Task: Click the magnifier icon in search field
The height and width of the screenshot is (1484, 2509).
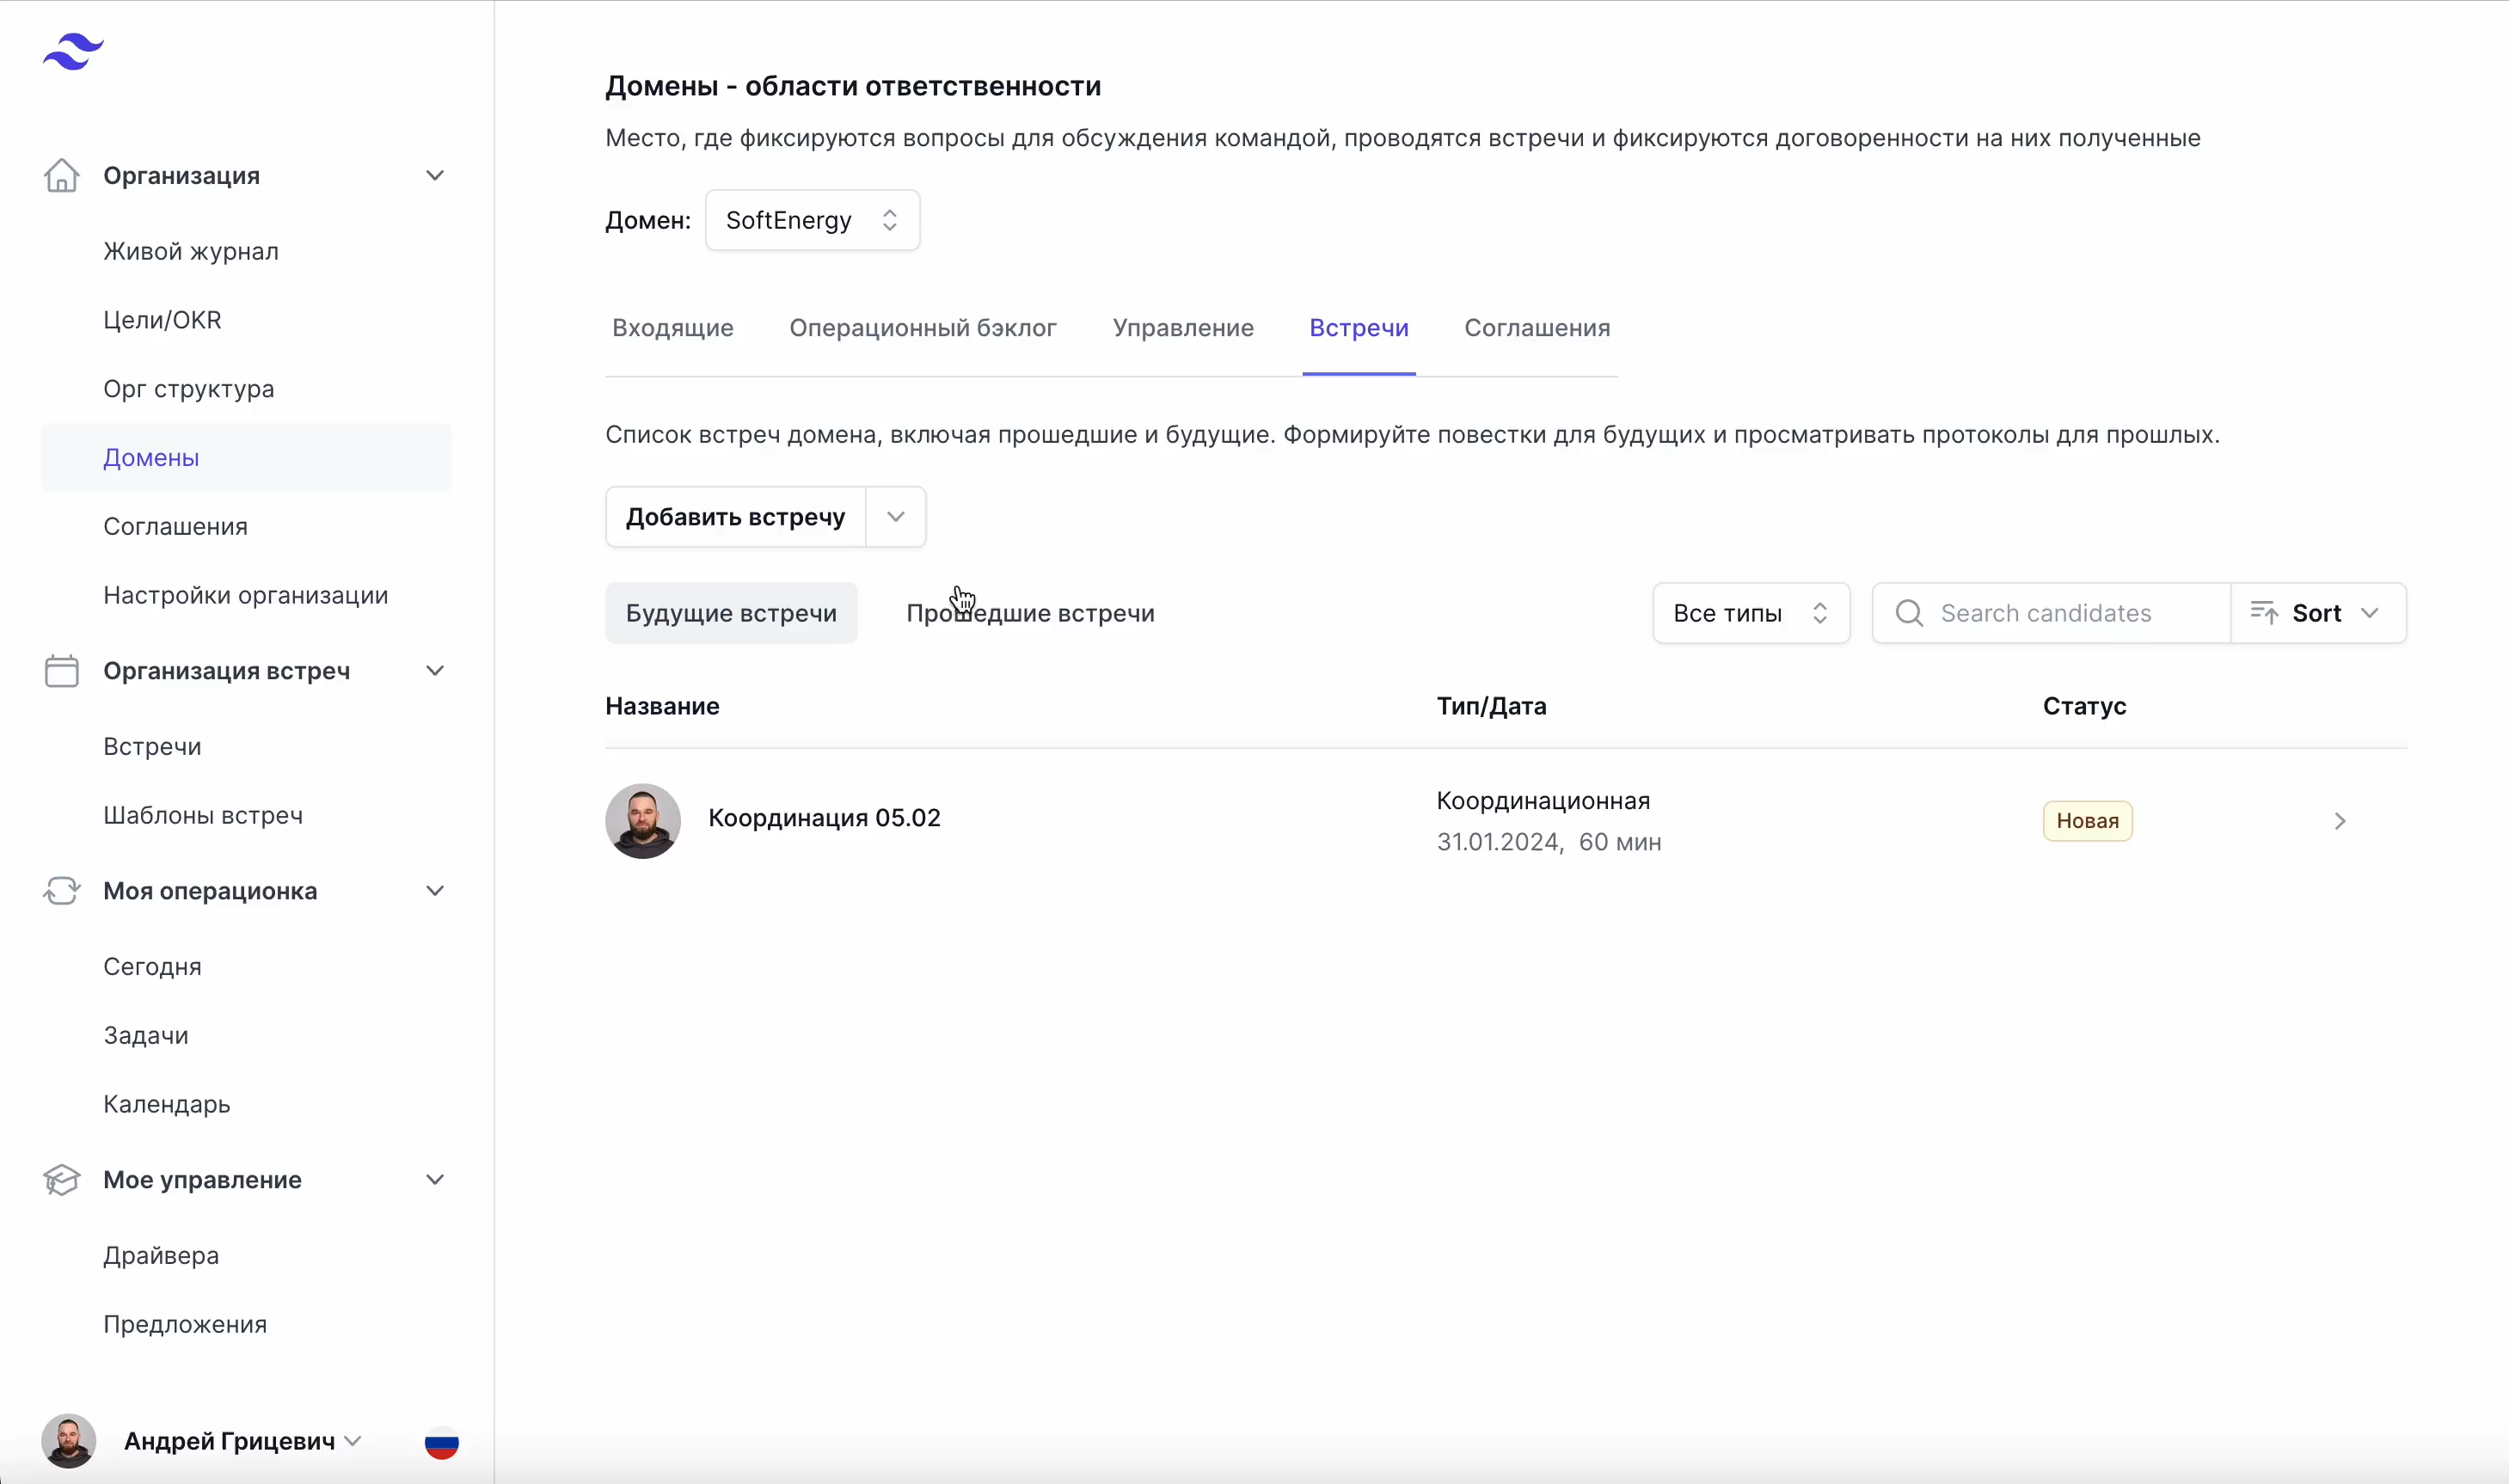Action: click(1909, 613)
